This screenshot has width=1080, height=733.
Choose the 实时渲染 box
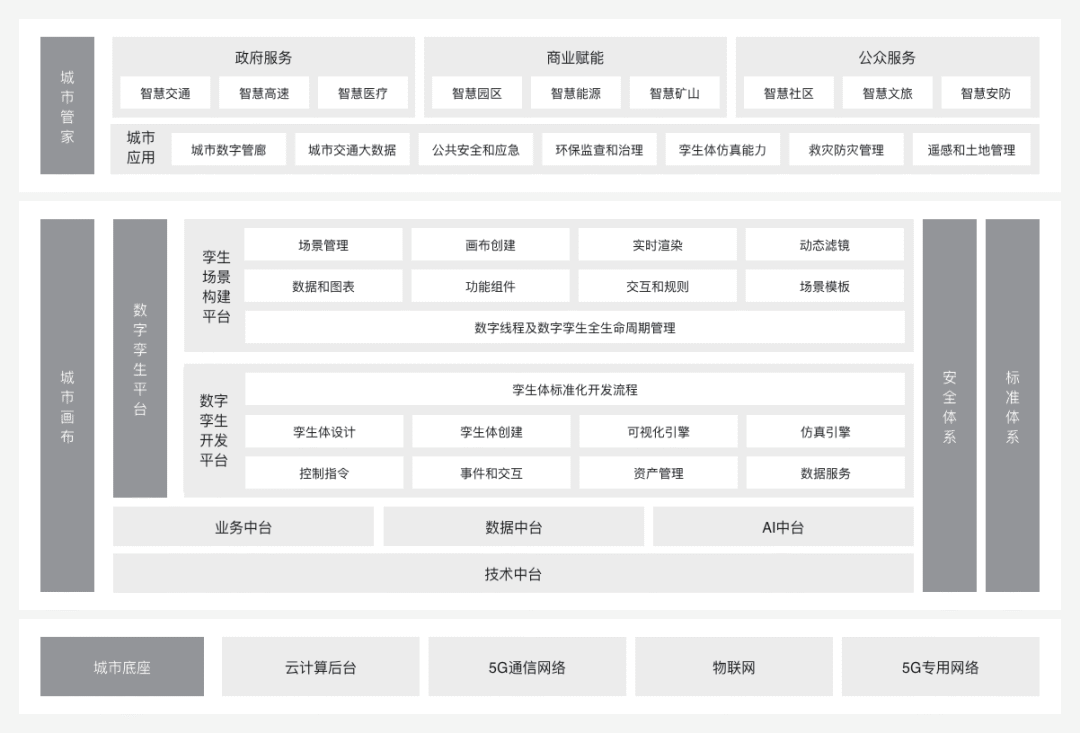coord(658,245)
